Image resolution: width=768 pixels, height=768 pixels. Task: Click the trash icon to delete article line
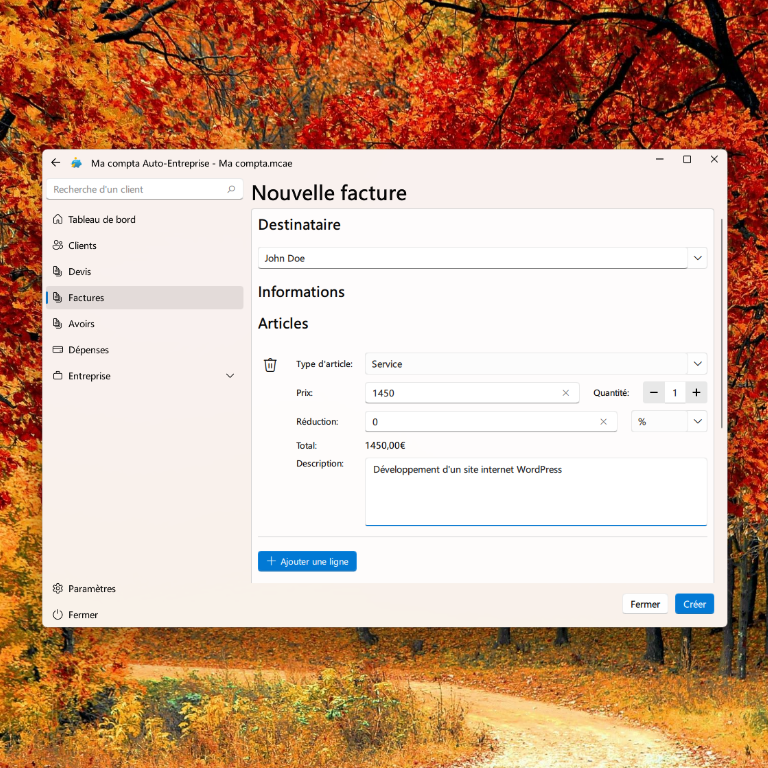point(270,365)
